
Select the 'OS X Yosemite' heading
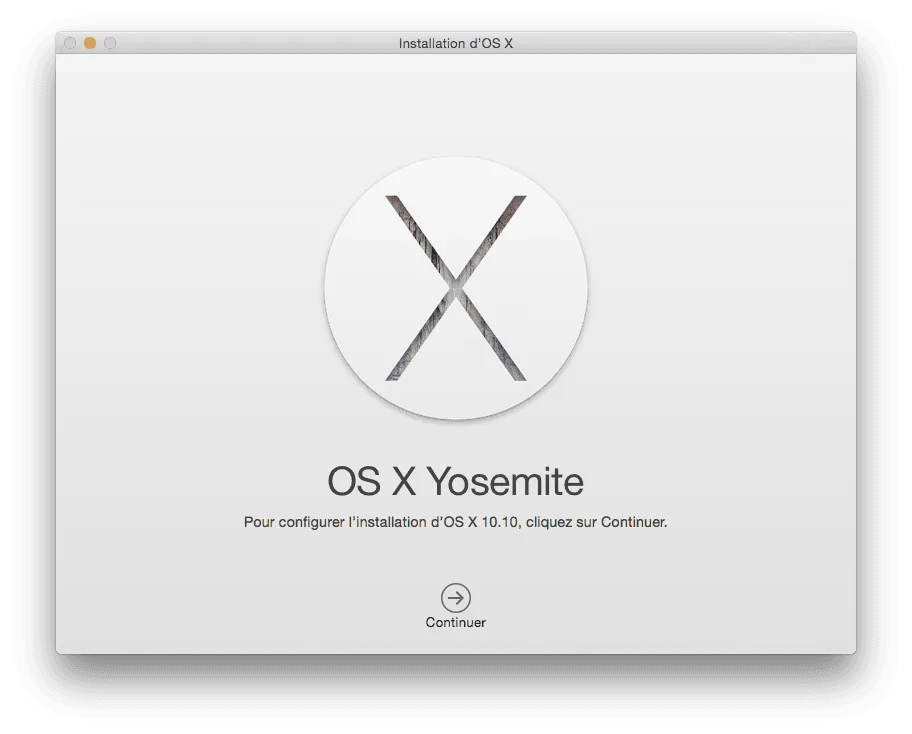pos(456,481)
